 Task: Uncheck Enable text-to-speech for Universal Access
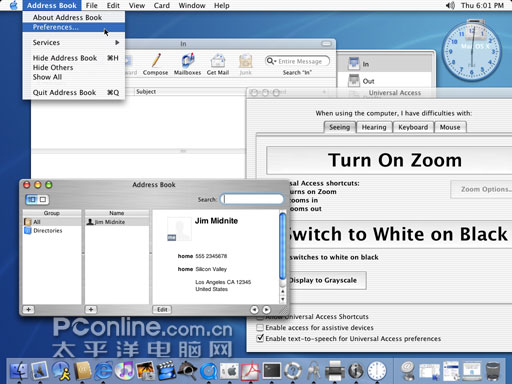pyautogui.click(x=260, y=338)
